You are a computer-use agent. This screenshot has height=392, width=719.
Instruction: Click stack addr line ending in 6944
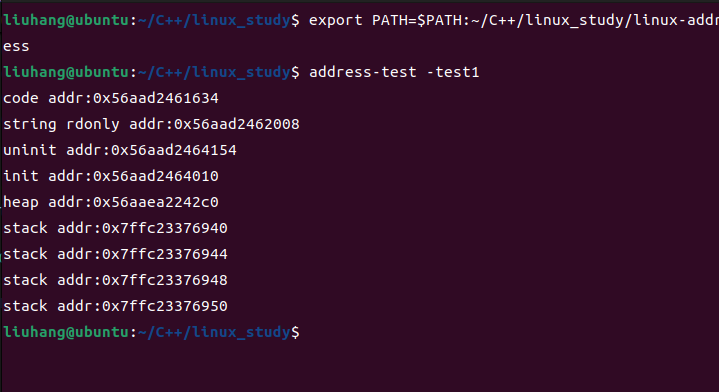point(116,254)
